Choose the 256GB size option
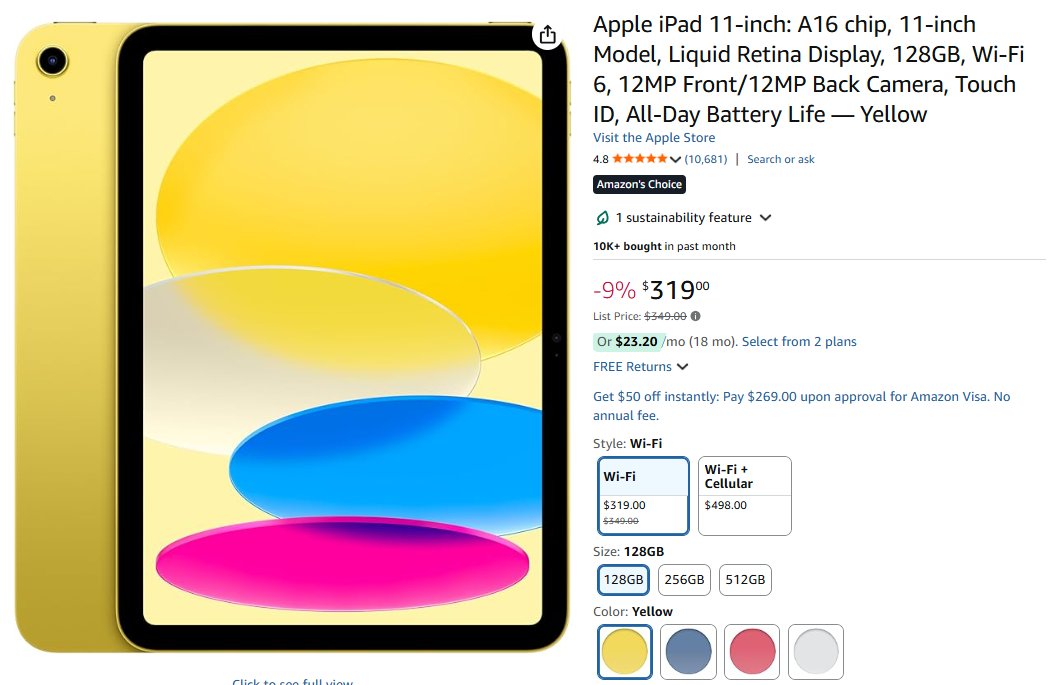Viewport: 1061px width, 685px height. click(x=684, y=579)
